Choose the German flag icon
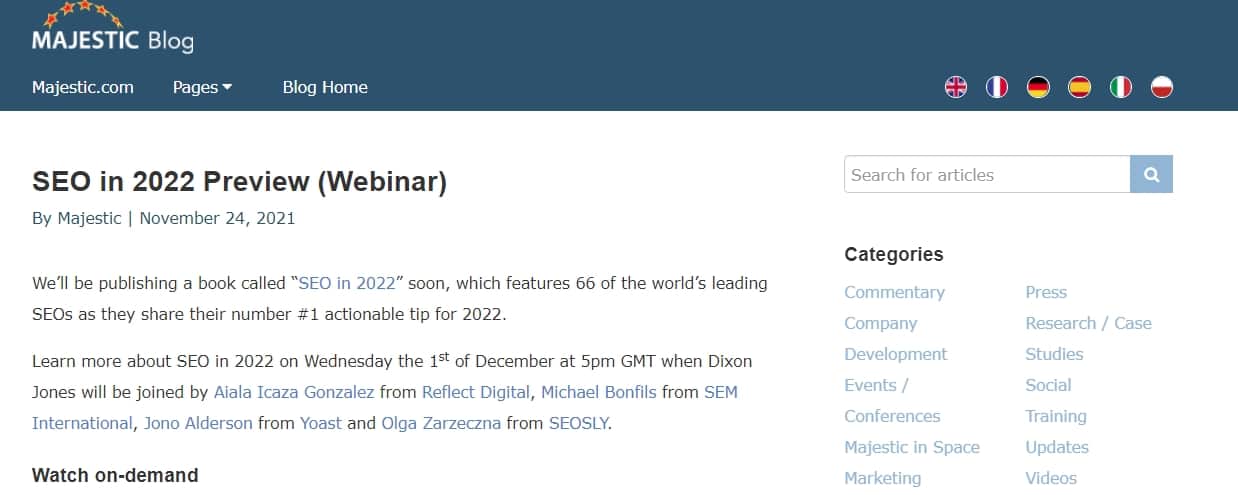 [1038, 87]
